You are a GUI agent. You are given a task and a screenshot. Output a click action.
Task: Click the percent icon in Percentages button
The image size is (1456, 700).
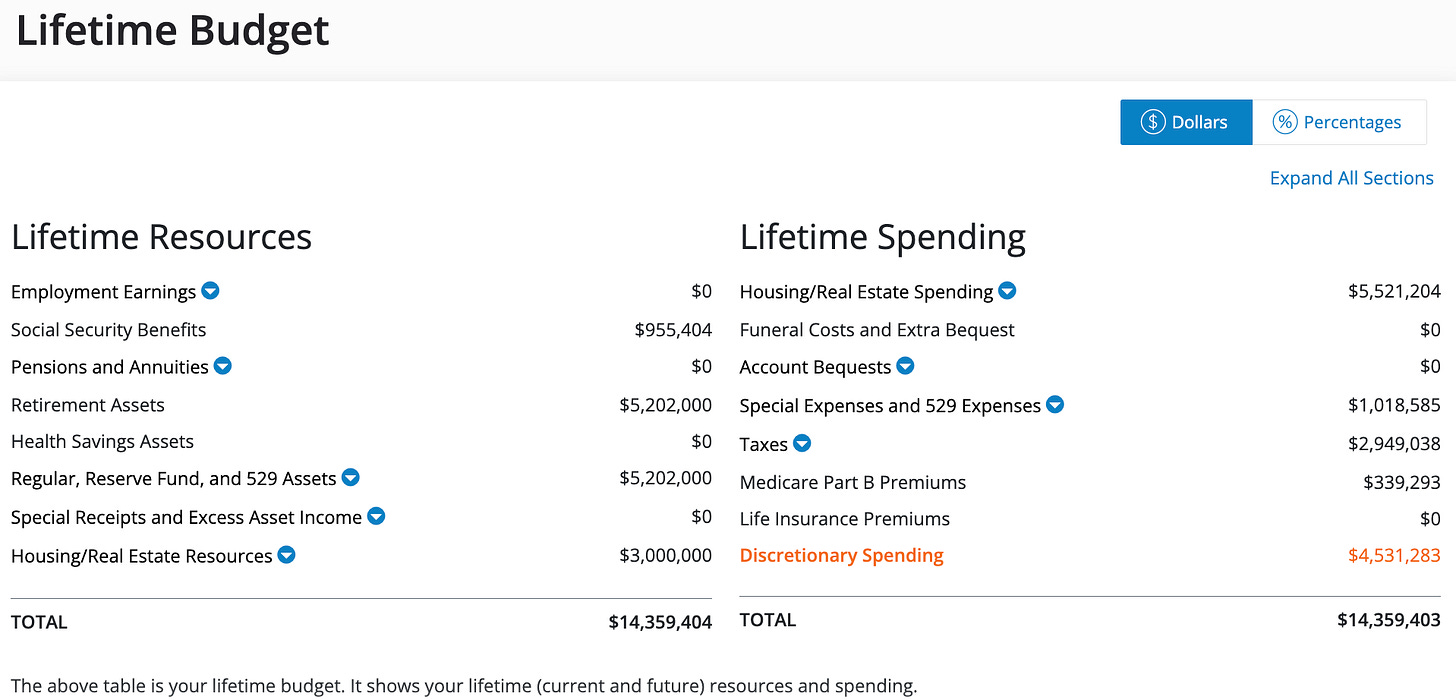(x=1284, y=122)
